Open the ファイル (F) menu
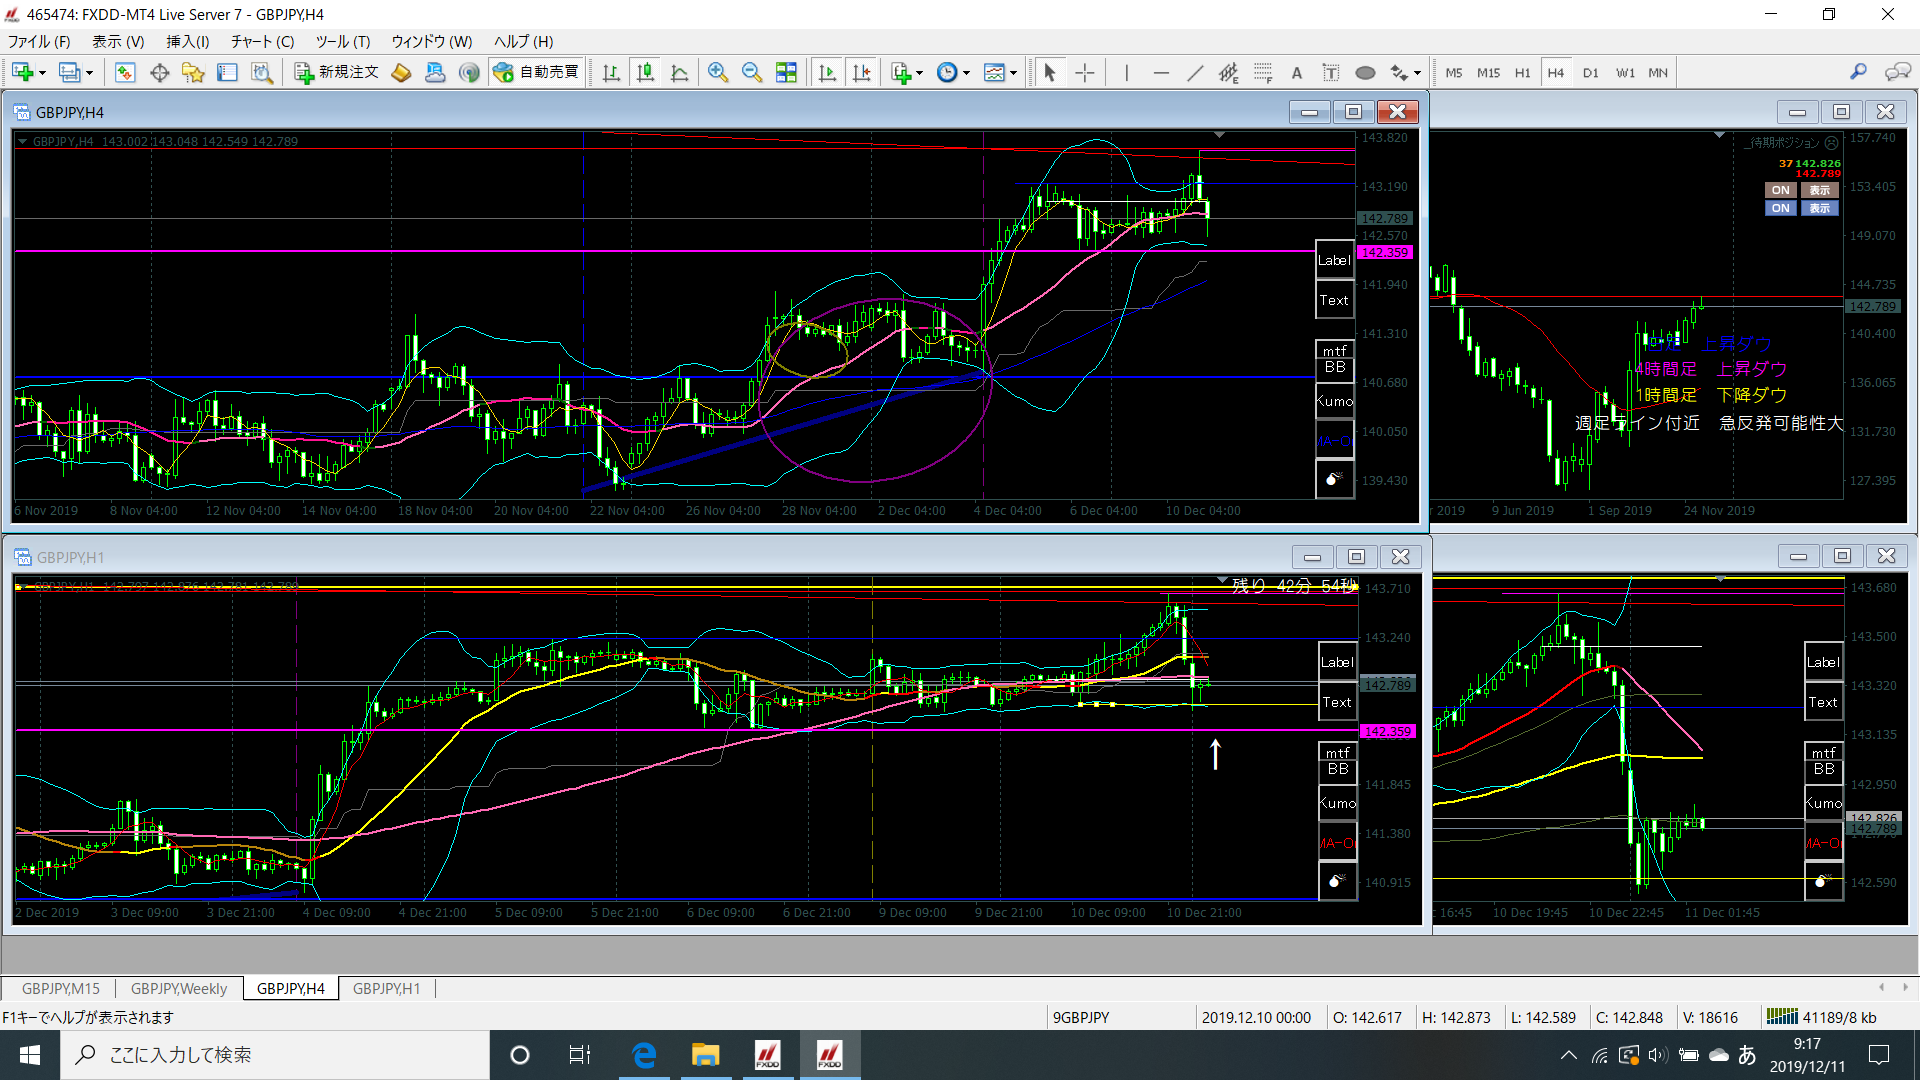The width and height of the screenshot is (1920, 1080). pos(39,41)
